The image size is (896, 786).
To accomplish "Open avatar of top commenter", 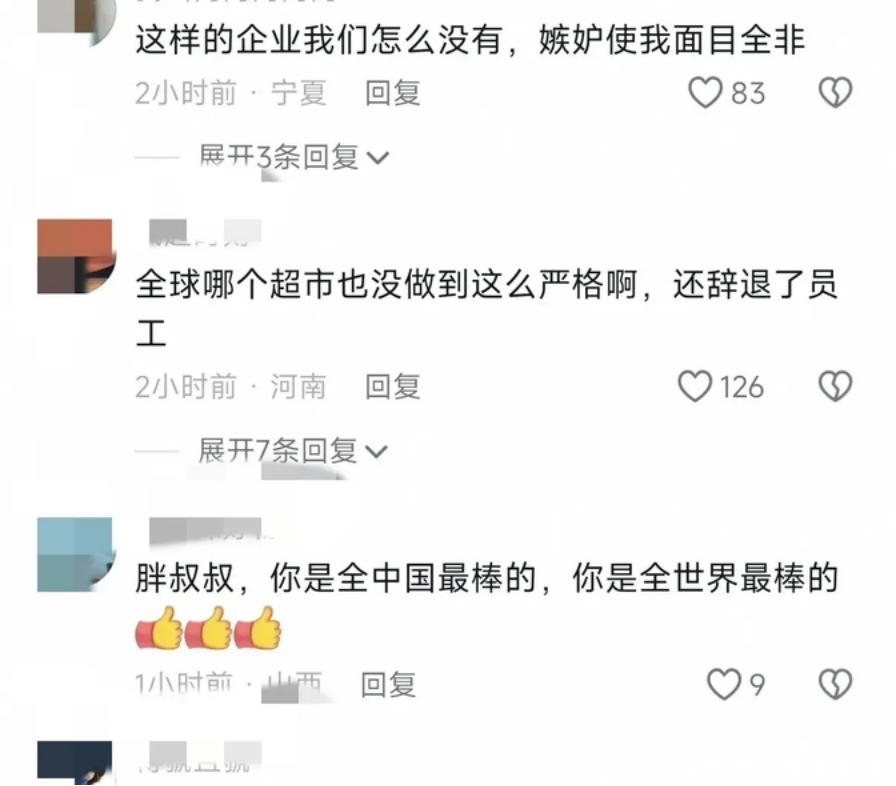I will (x=75, y=22).
